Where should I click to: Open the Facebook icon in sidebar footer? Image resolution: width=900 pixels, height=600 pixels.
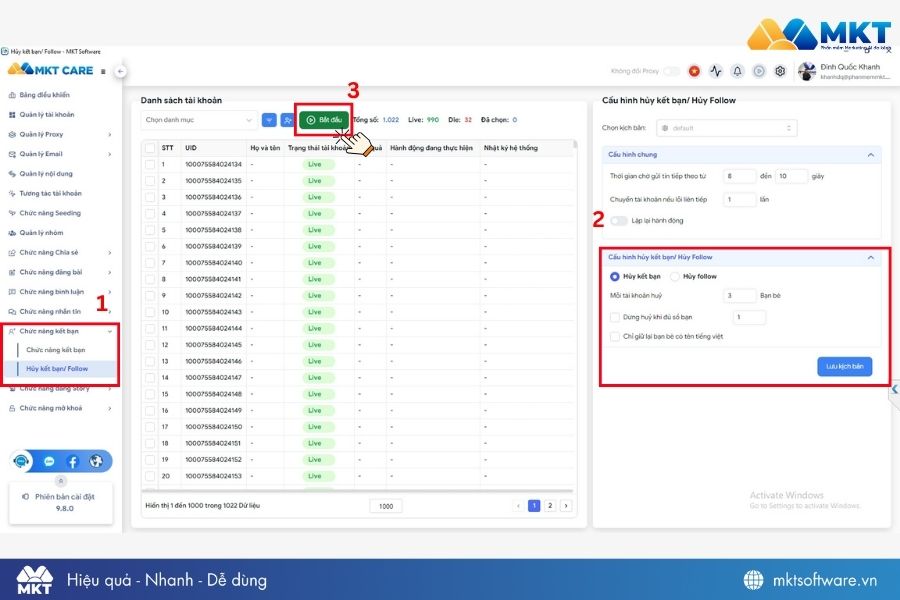click(x=73, y=461)
